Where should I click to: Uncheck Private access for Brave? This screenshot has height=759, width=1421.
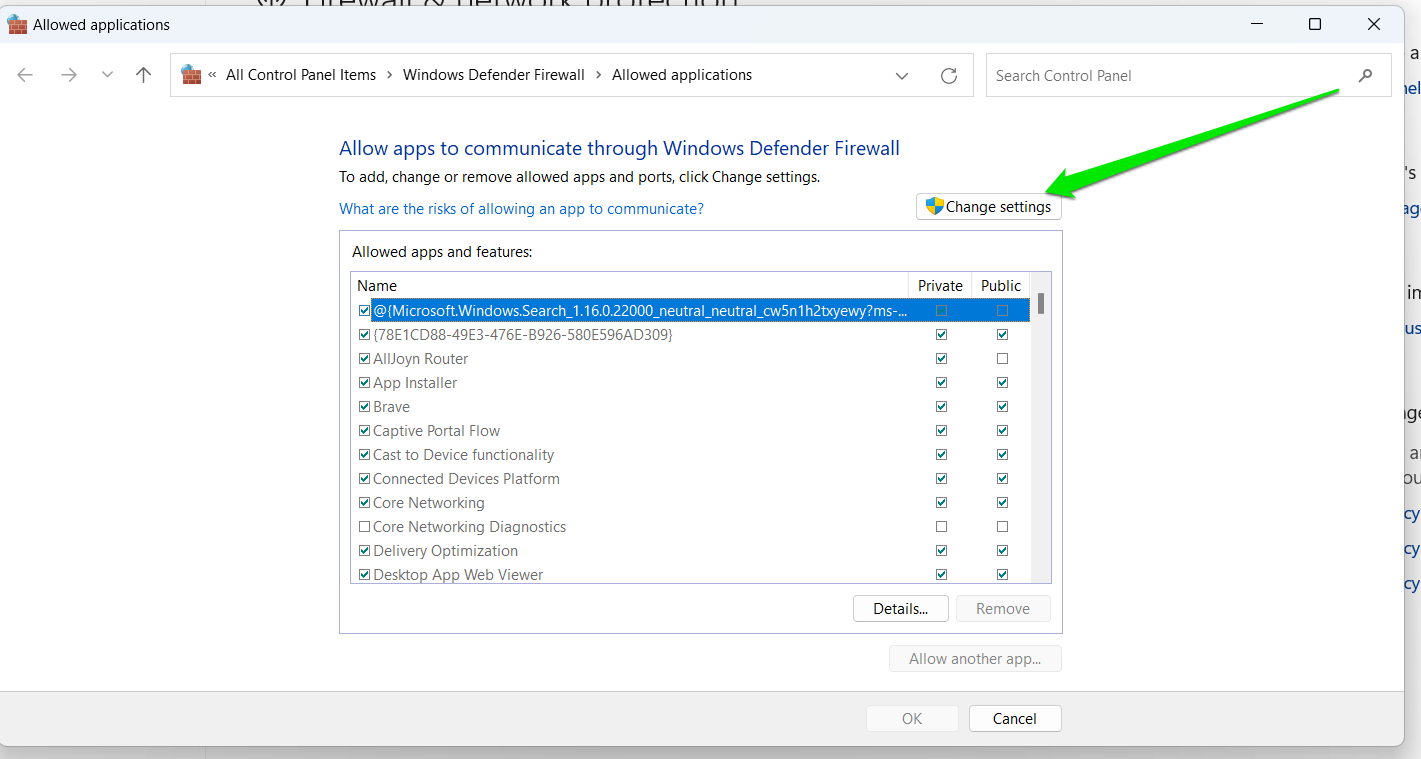[941, 406]
